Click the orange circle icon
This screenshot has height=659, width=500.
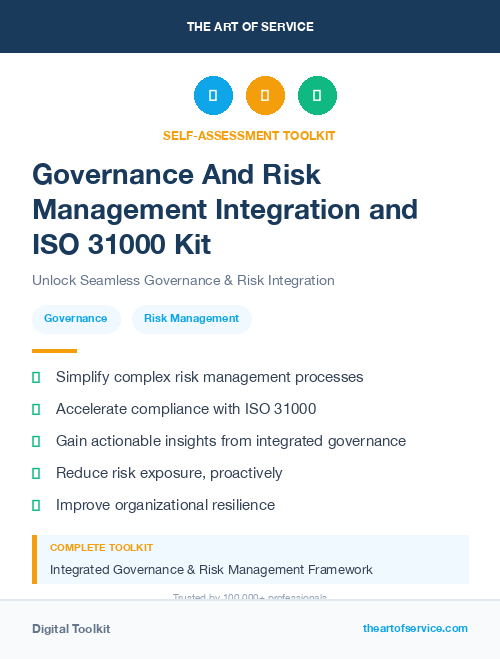click(265, 95)
